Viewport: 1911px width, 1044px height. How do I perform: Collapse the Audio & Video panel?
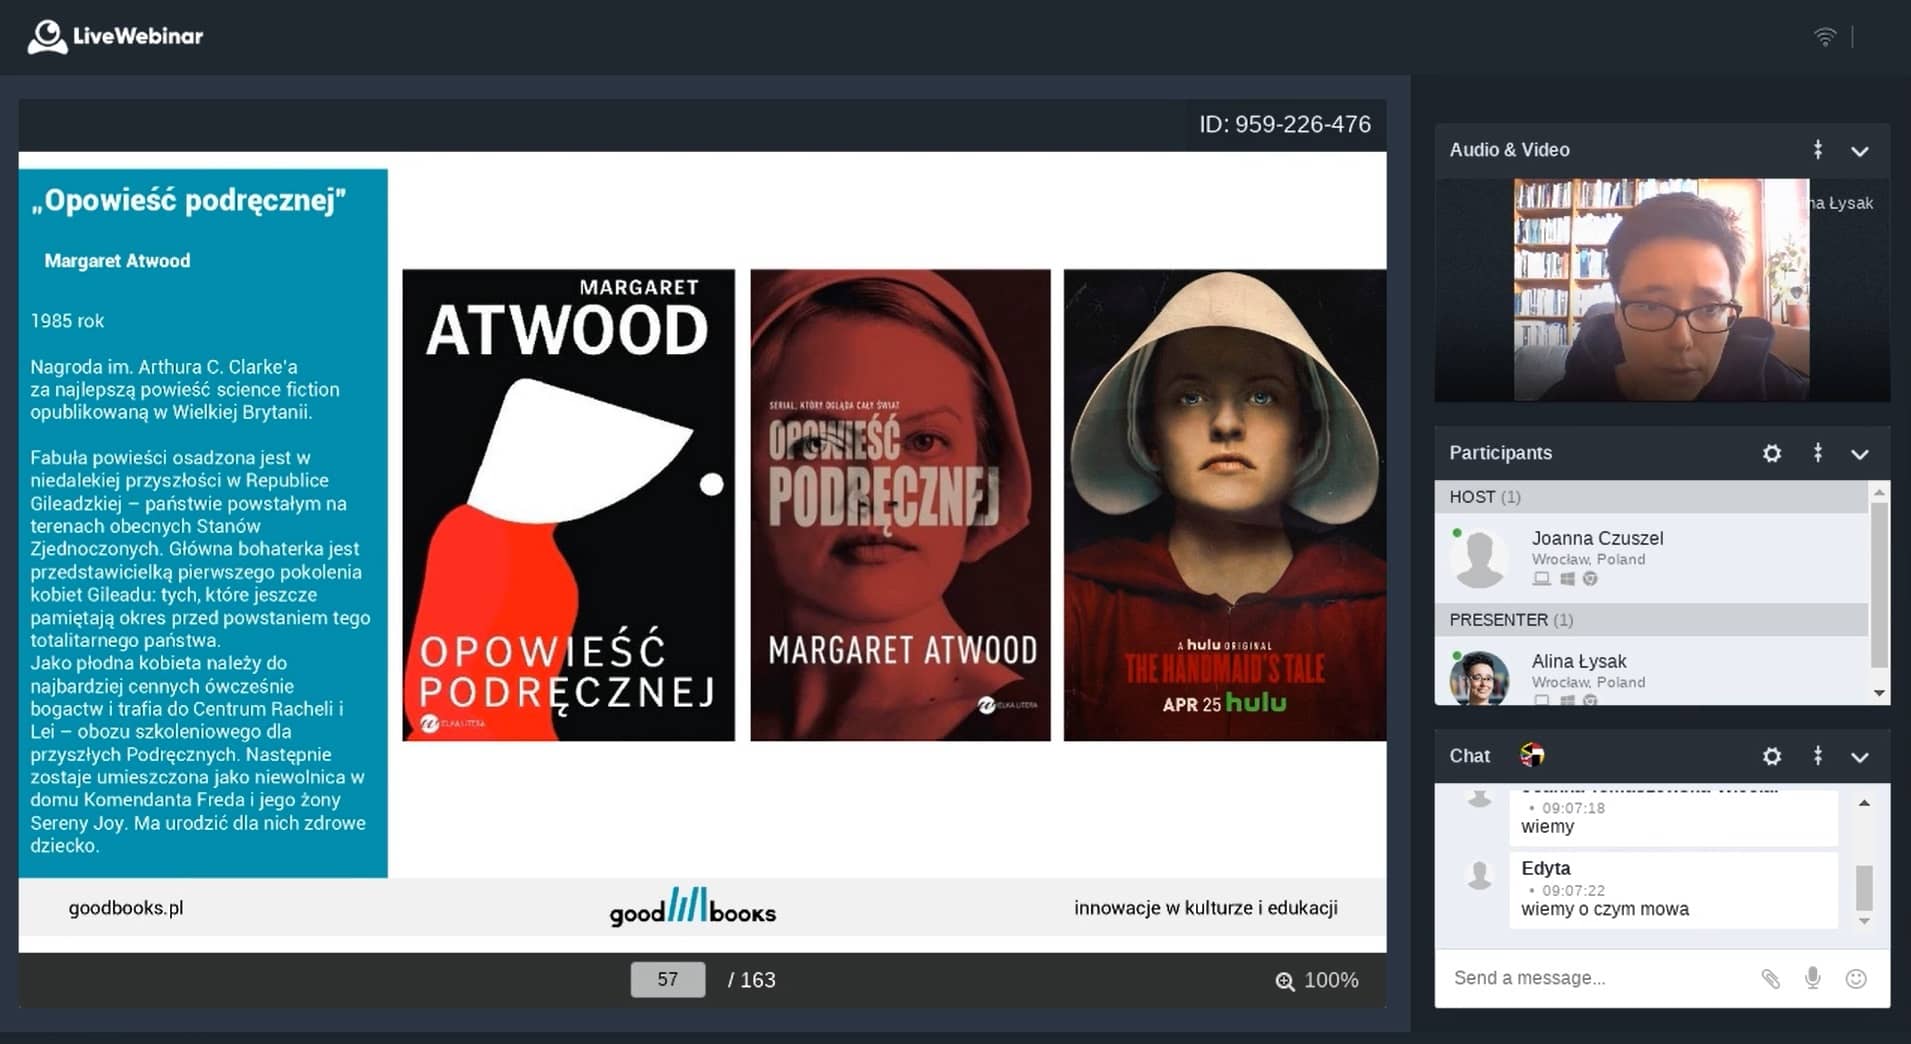coord(1860,151)
